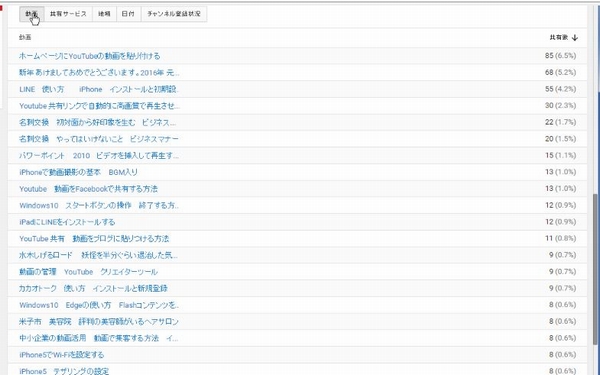Open 米子市 美容院 ヘアサロン video link

point(99,322)
